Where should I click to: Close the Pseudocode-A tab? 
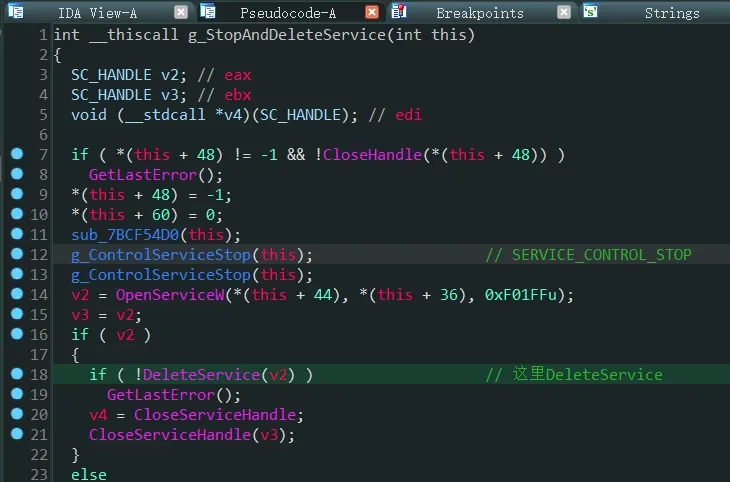coord(372,12)
